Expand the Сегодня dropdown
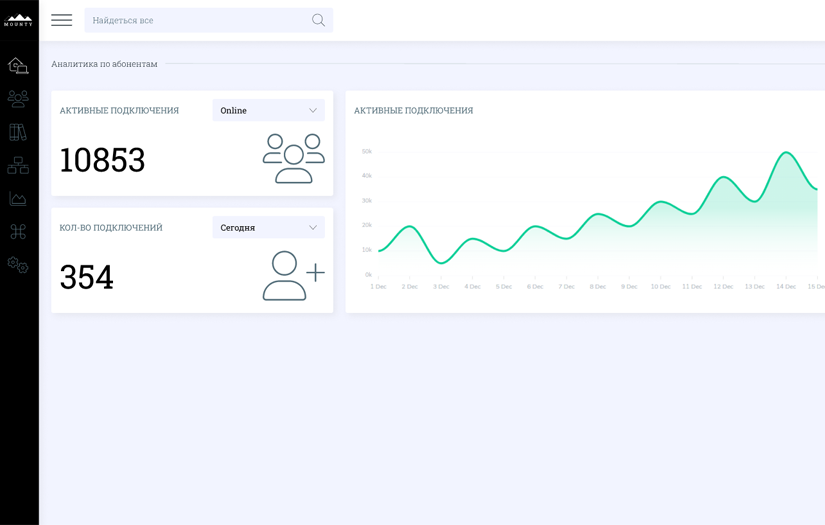The image size is (825, 525). pos(268,228)
